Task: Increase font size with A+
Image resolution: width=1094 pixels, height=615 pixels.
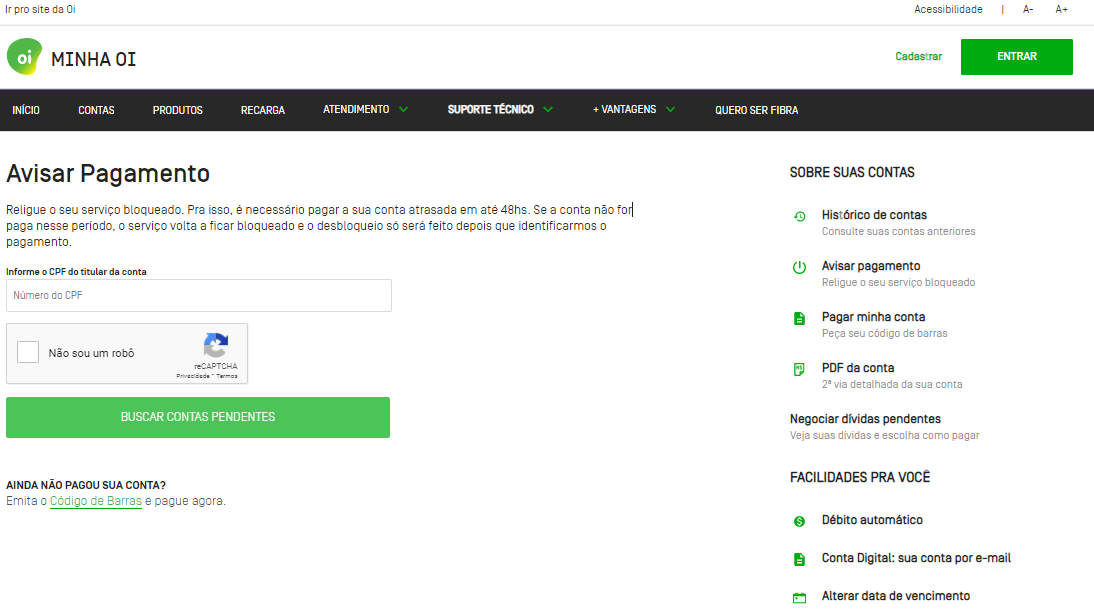Action: point(1061,9)
